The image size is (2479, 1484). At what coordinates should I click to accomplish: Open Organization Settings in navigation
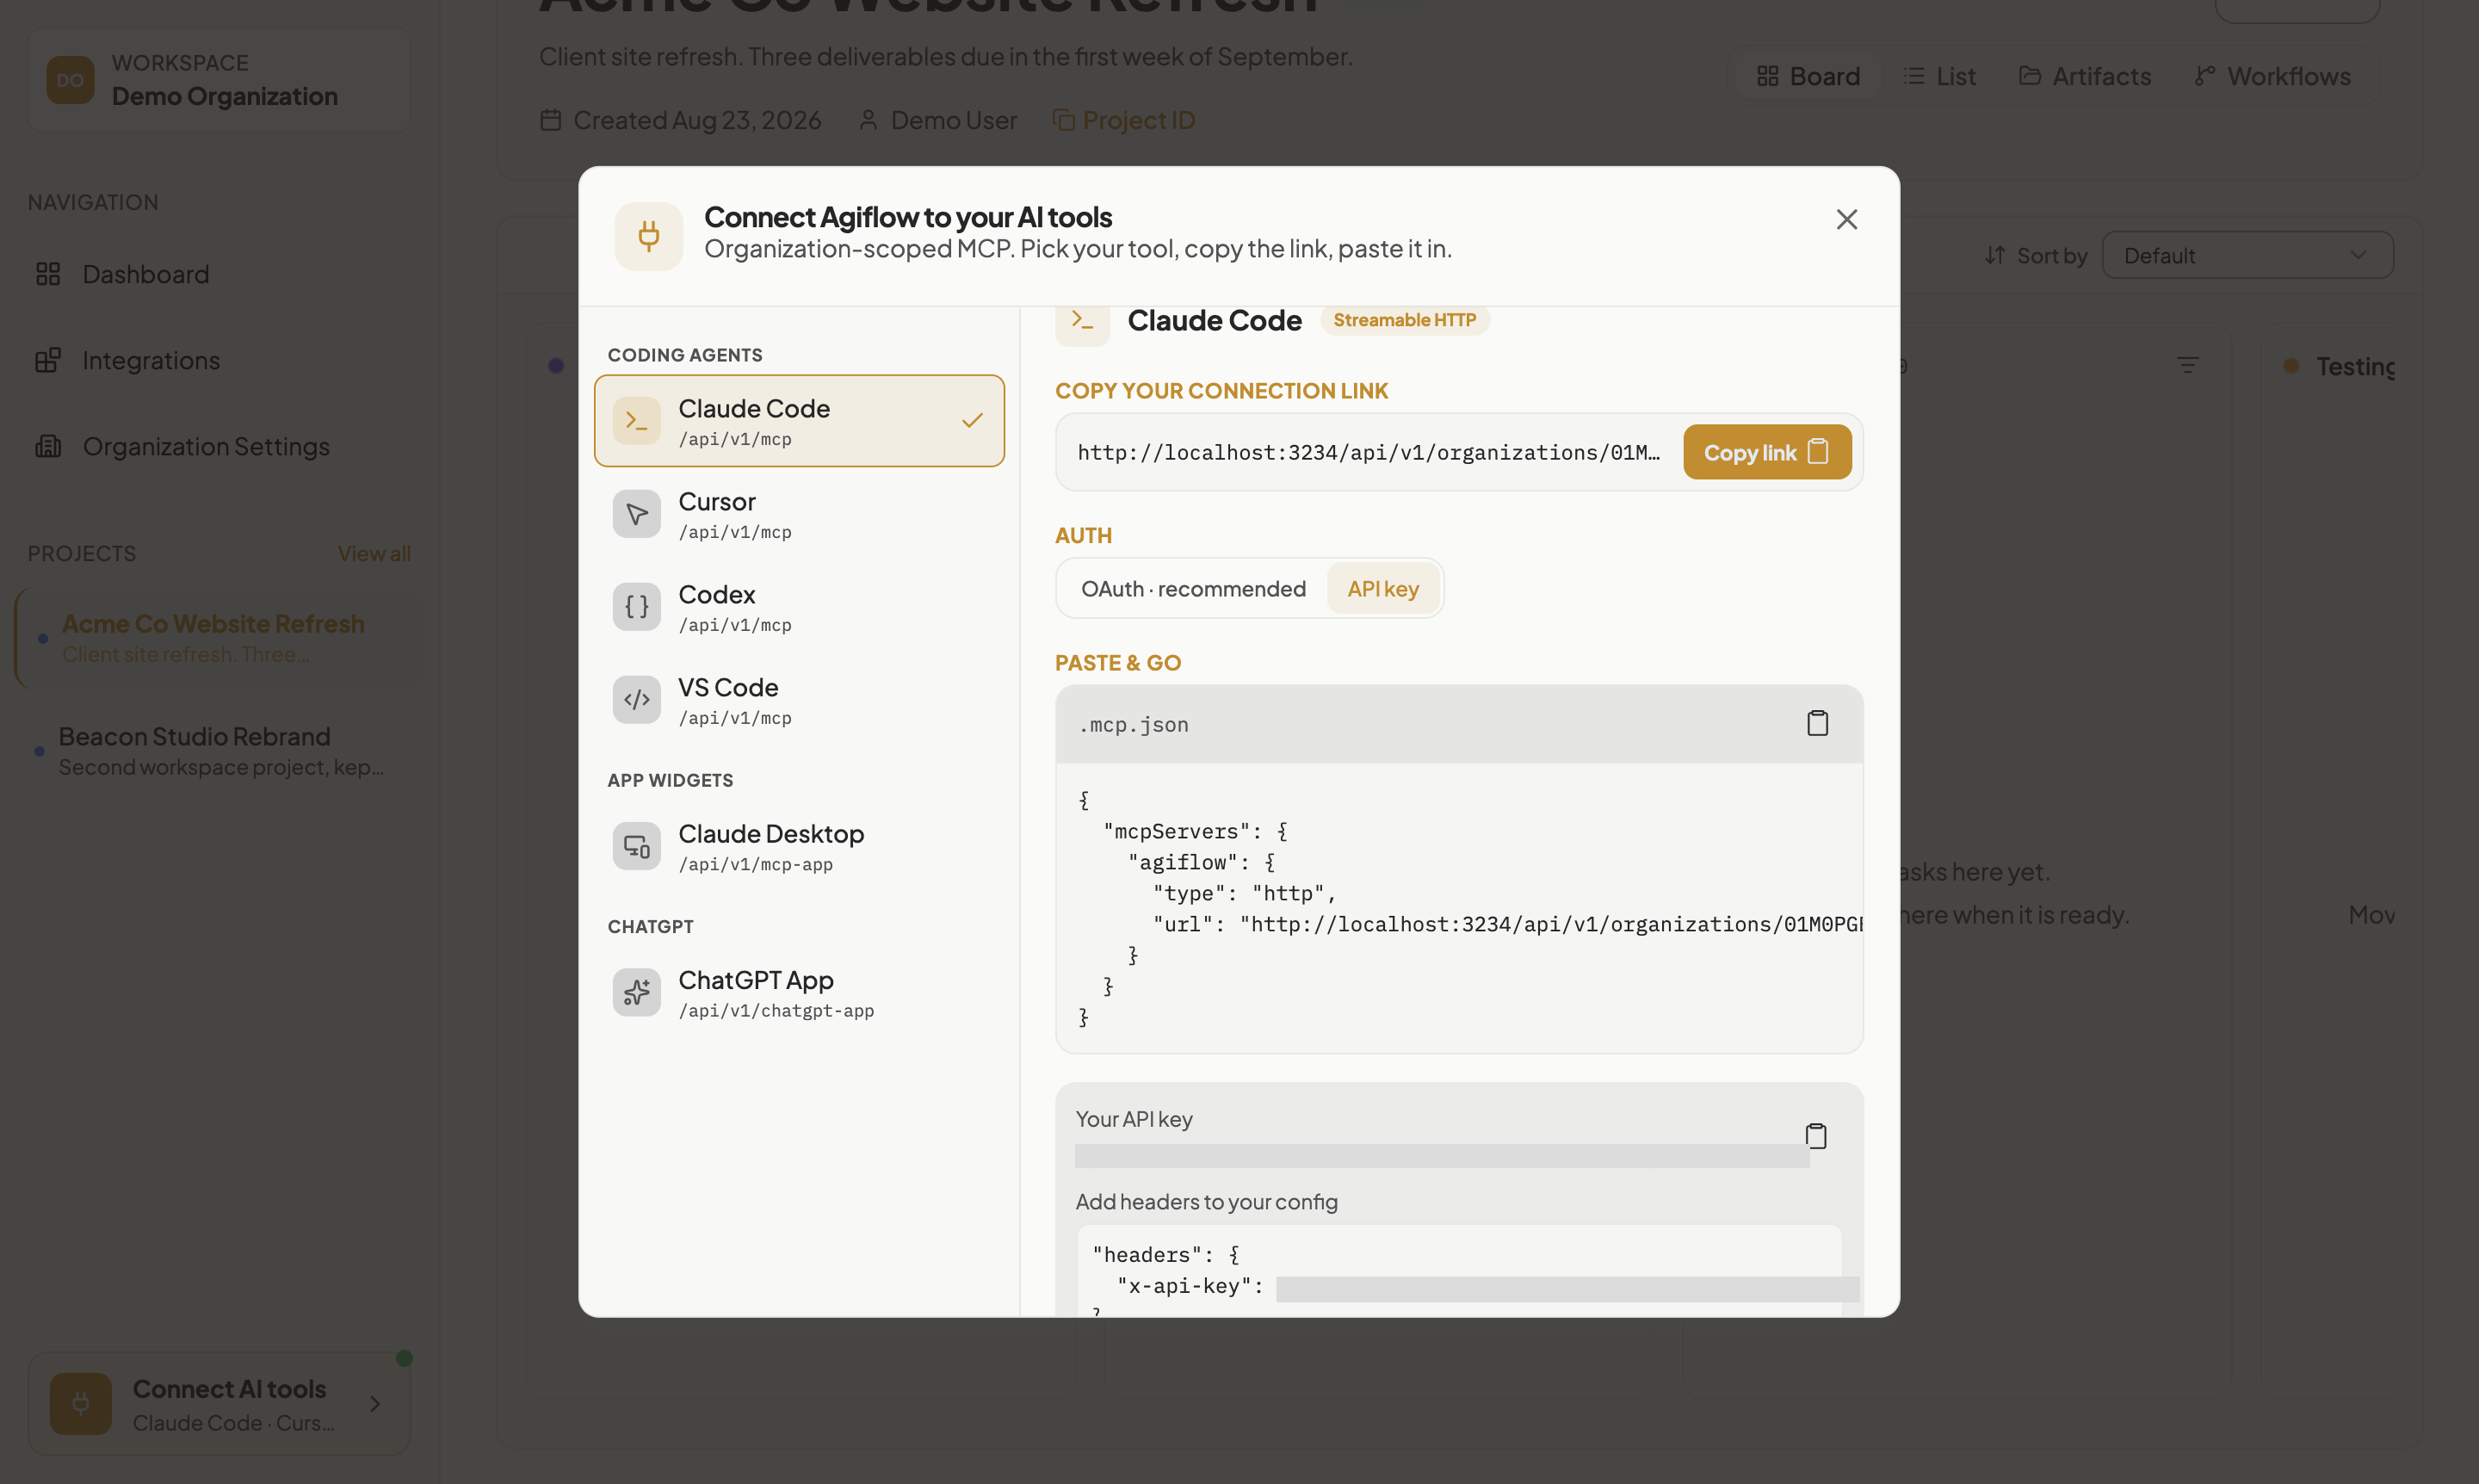219,446
